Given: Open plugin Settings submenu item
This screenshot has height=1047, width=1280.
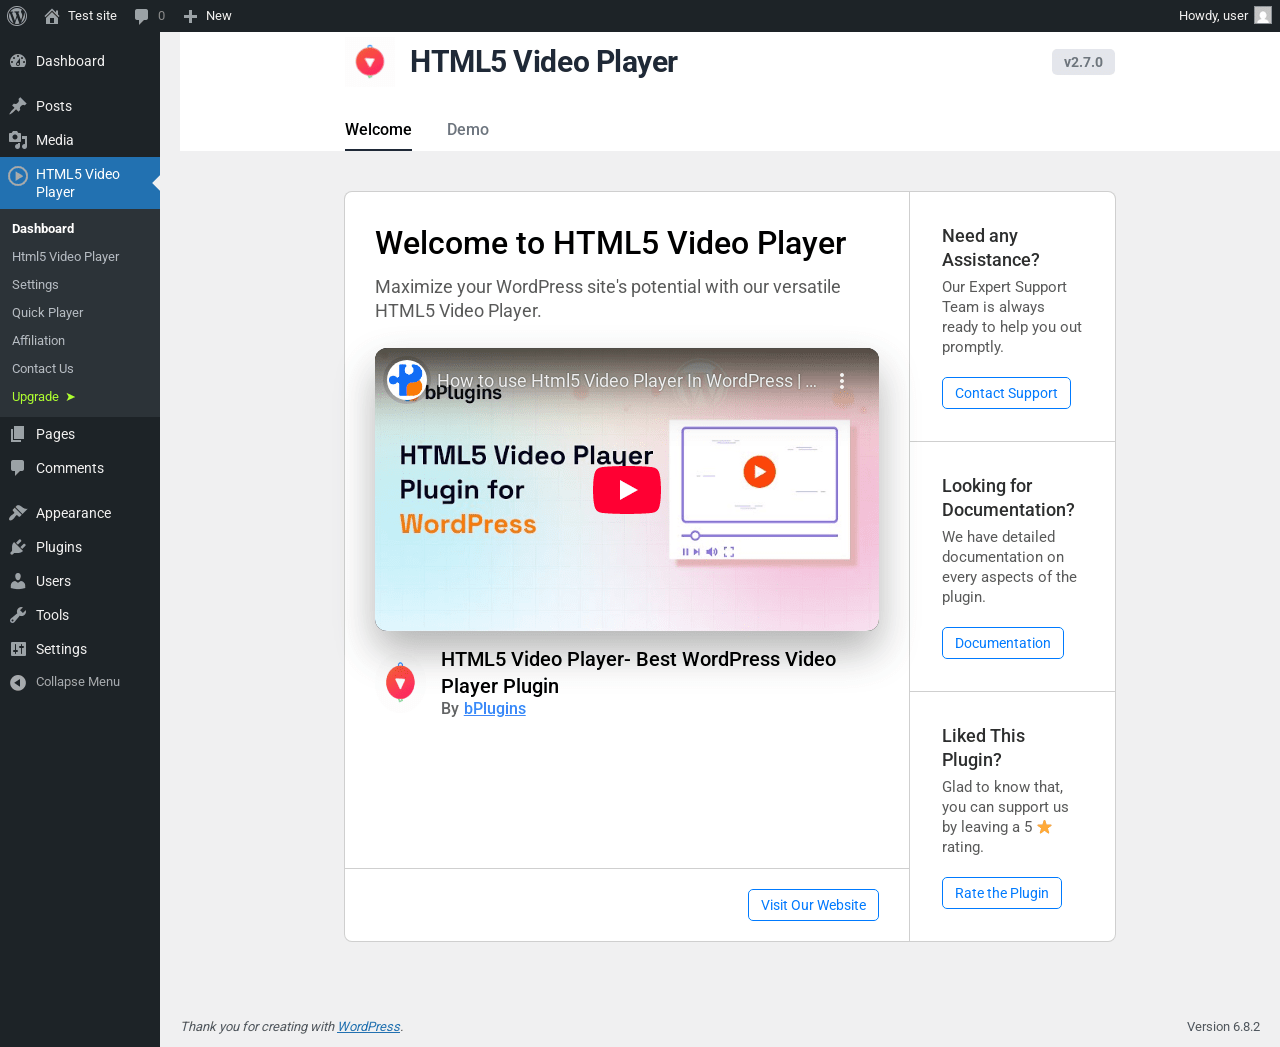Looking at the screenshot, I should [35, 285].
